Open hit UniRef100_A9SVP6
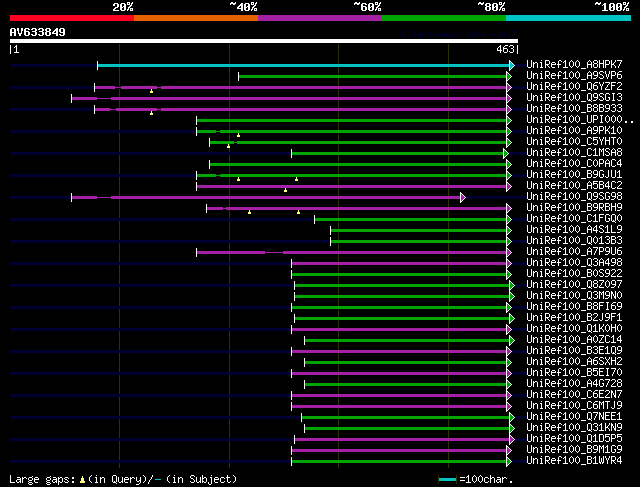Image resolution: width=640 pixels, height=487 pixels. (574, 76)
